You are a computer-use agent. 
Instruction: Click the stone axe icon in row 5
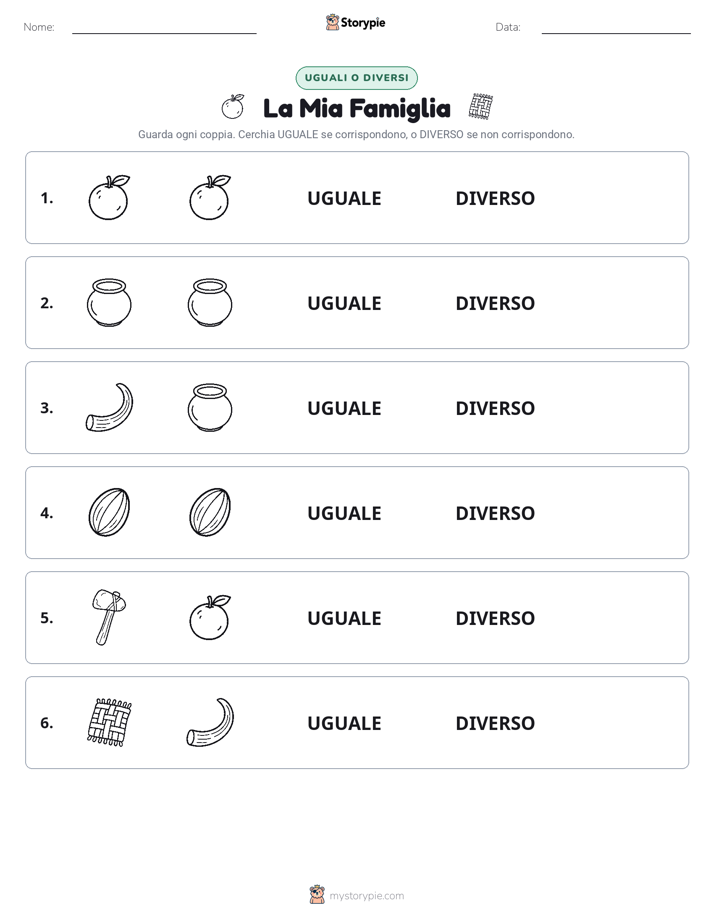click(x=109, y=618)
